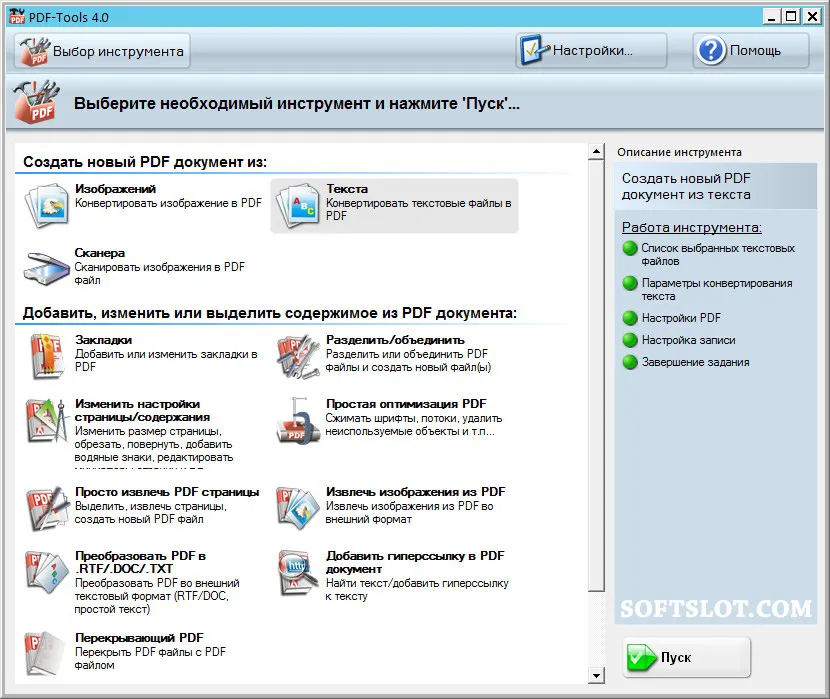Open the Настройки... settings button
The height and width of the screenshot is (699, 830).
click(591, 51)
